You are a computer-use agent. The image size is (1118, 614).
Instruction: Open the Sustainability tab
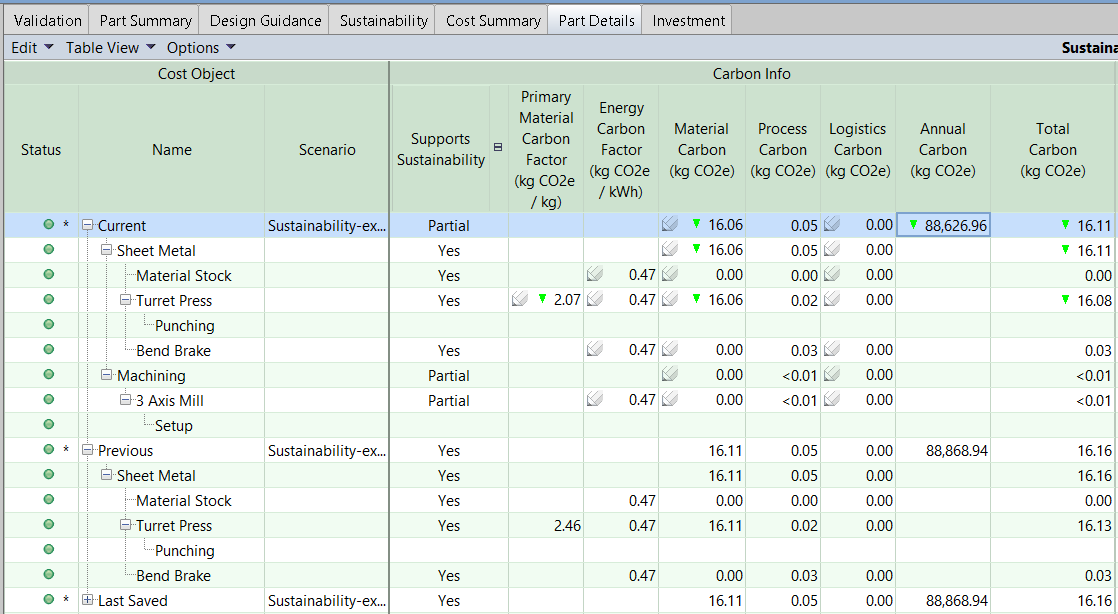(384, 21)
